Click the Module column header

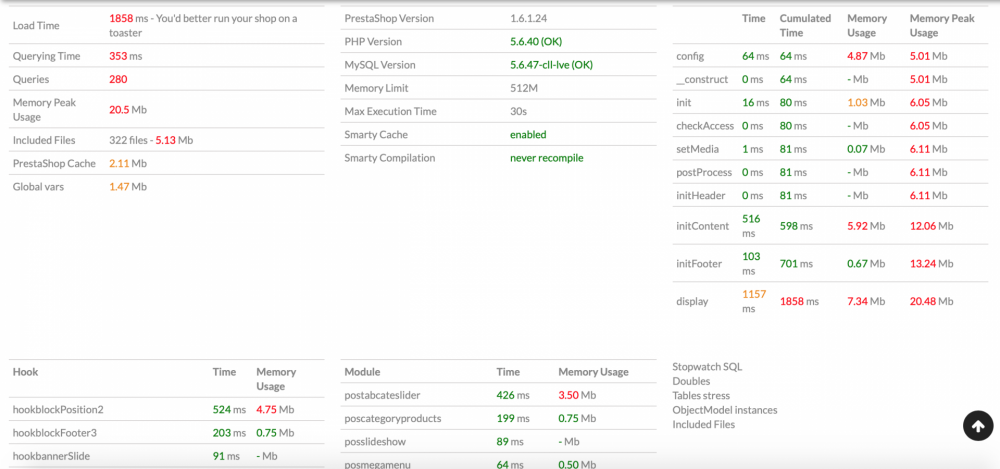(x=362, y=372)
